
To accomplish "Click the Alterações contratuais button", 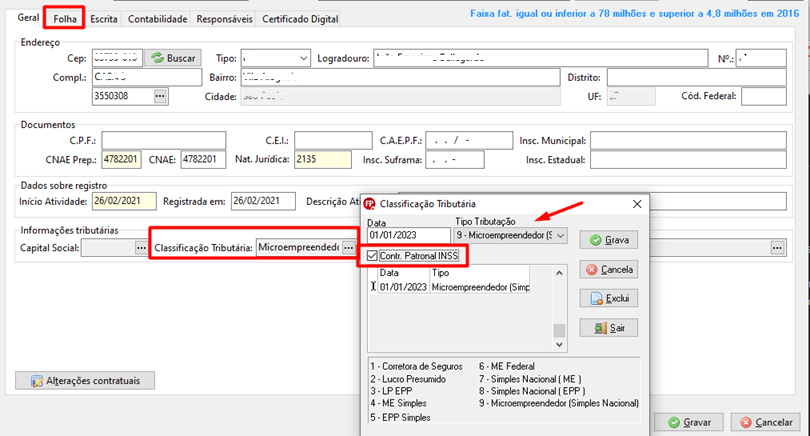I will pos(85,381).
